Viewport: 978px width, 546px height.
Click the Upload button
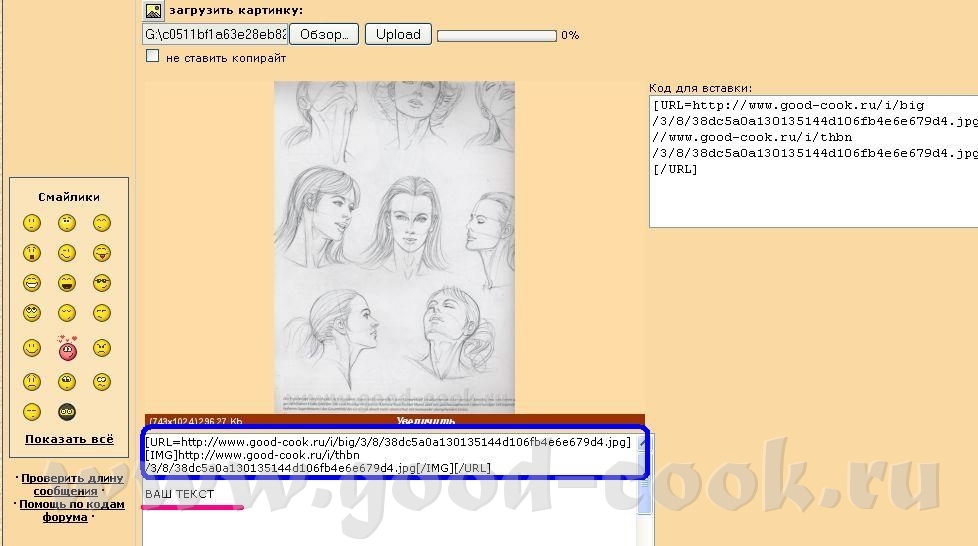pos(398,34)
